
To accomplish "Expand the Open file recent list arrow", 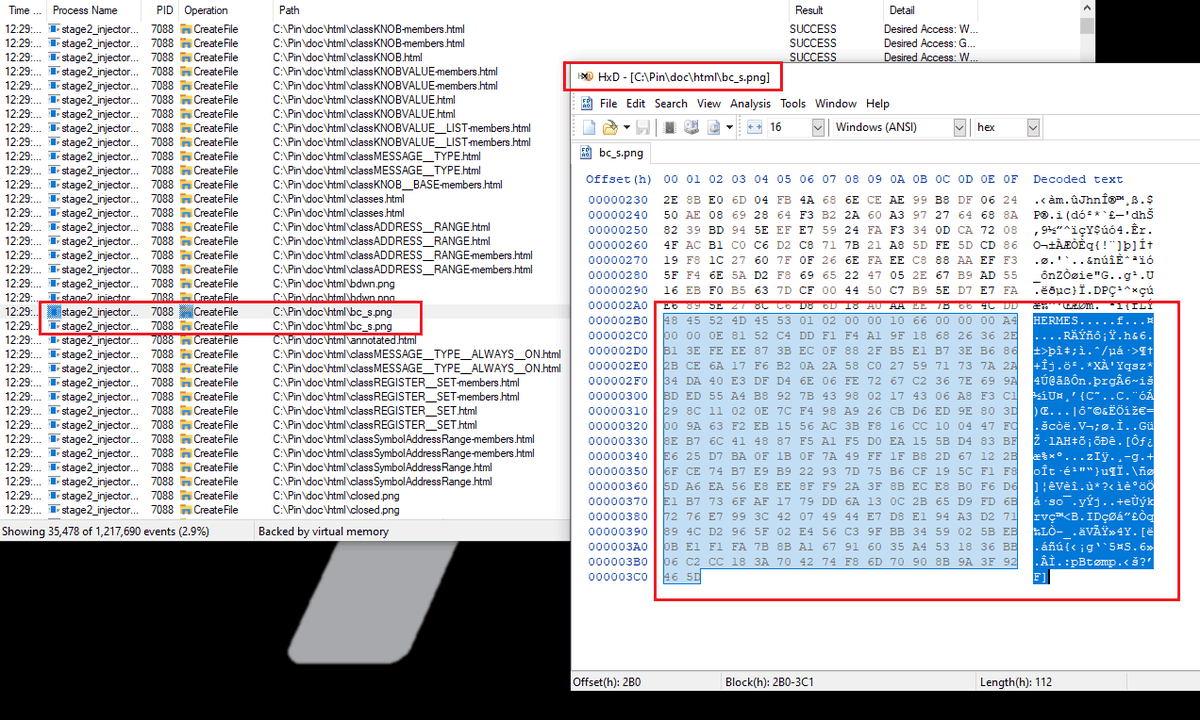I will (x=626, y=127).
